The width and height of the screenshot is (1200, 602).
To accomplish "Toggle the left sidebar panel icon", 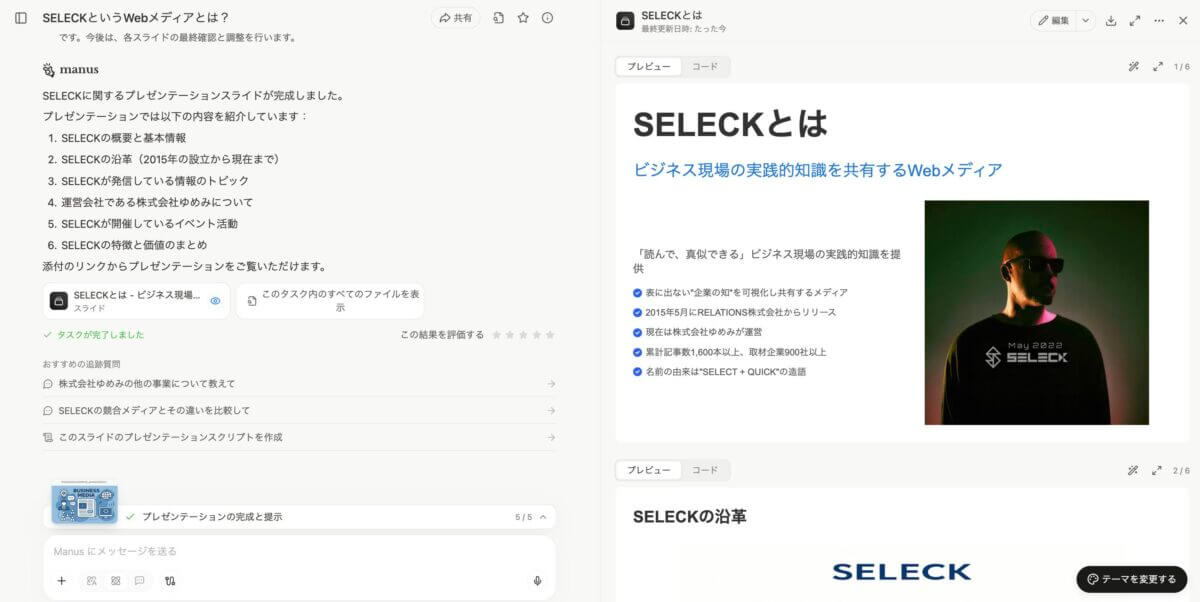I will pos(21,18).
